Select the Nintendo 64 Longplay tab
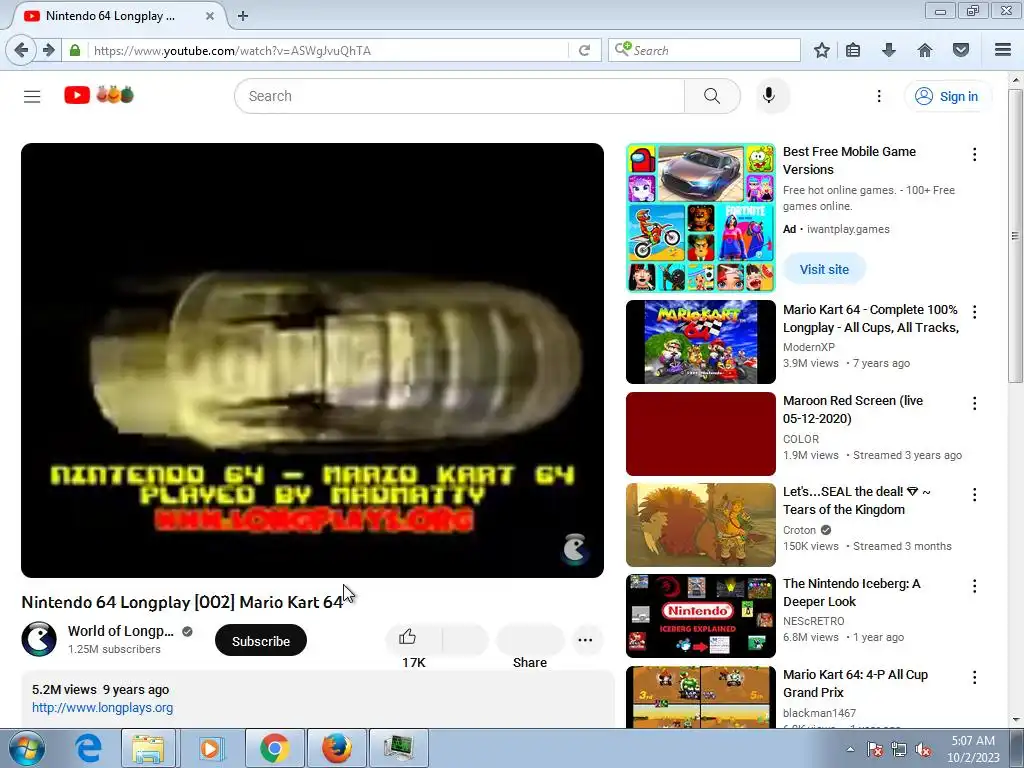Image resolution: width=1024 pixels, height=768 pixels. tap(116, 16)
